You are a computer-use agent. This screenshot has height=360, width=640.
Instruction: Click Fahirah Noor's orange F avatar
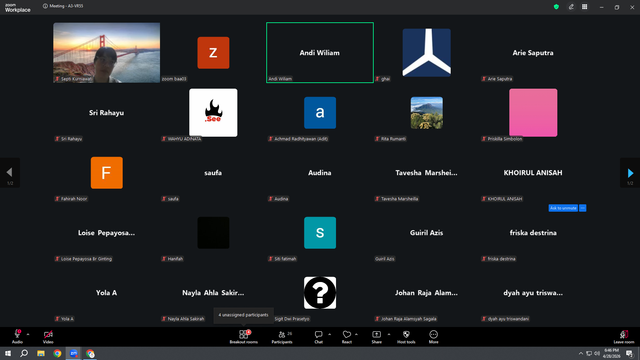pyautogui.click(x=107, y=173)
